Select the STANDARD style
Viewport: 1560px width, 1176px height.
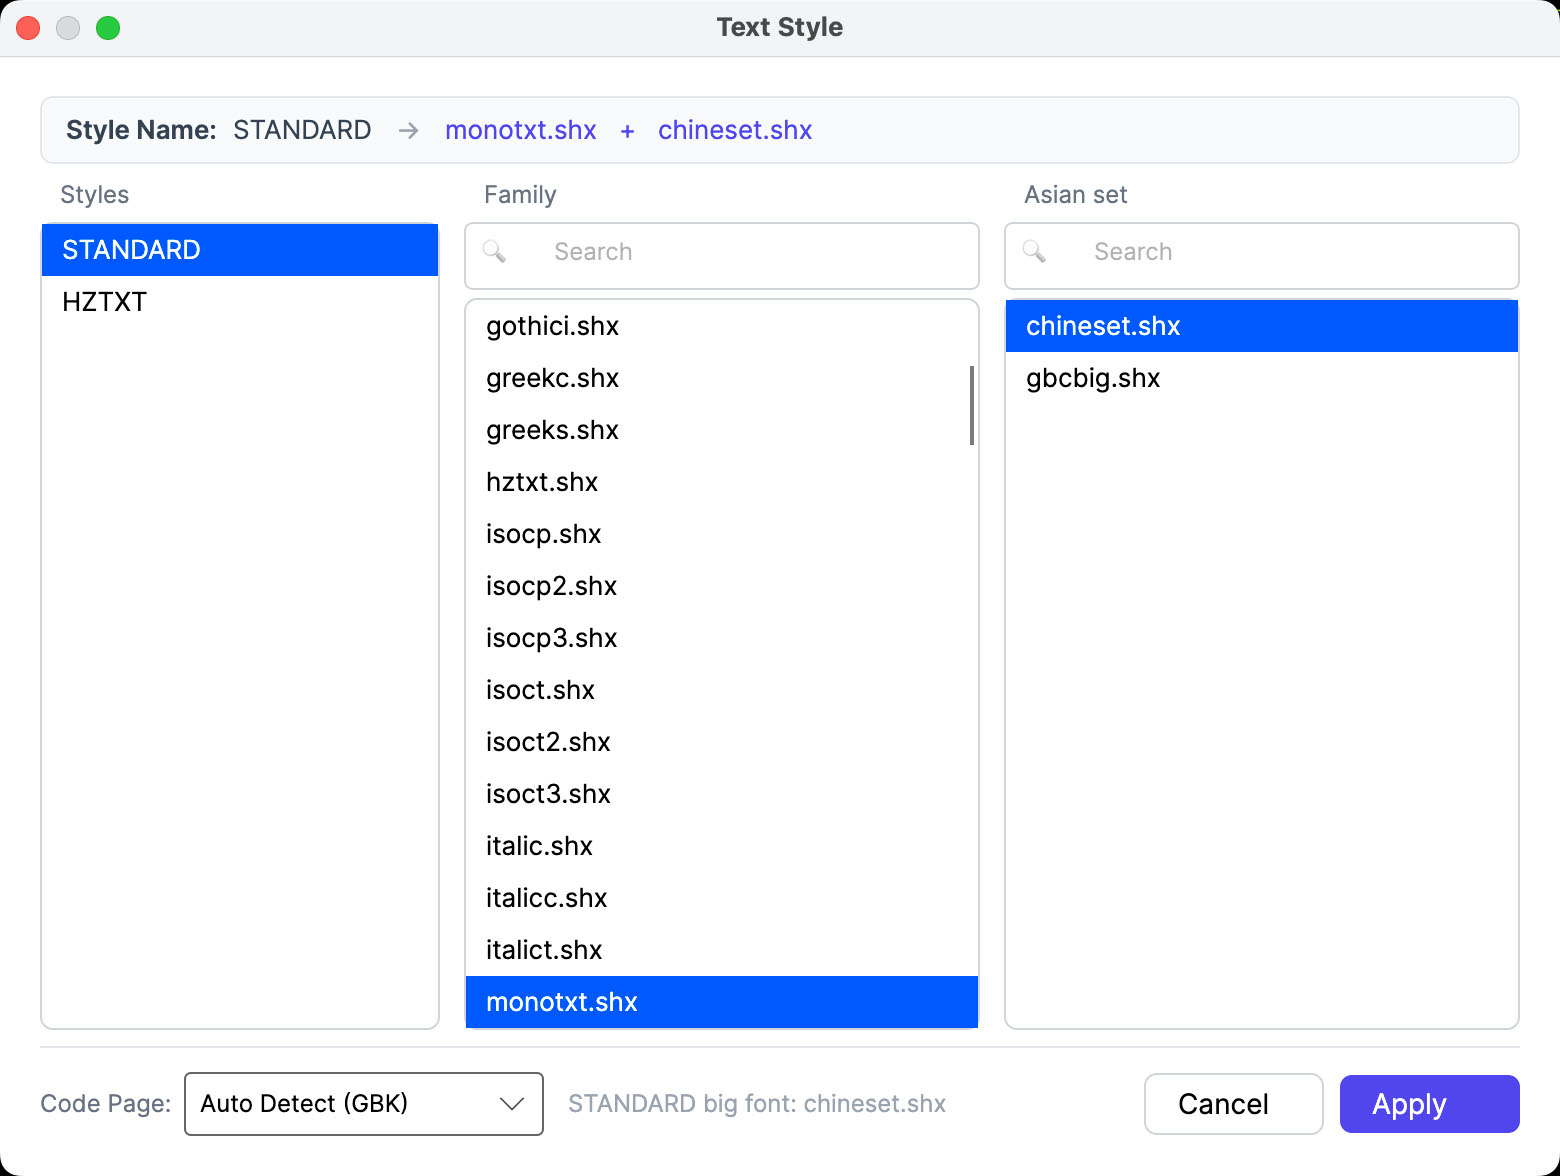pyautogui.click(x=240, y=250)
